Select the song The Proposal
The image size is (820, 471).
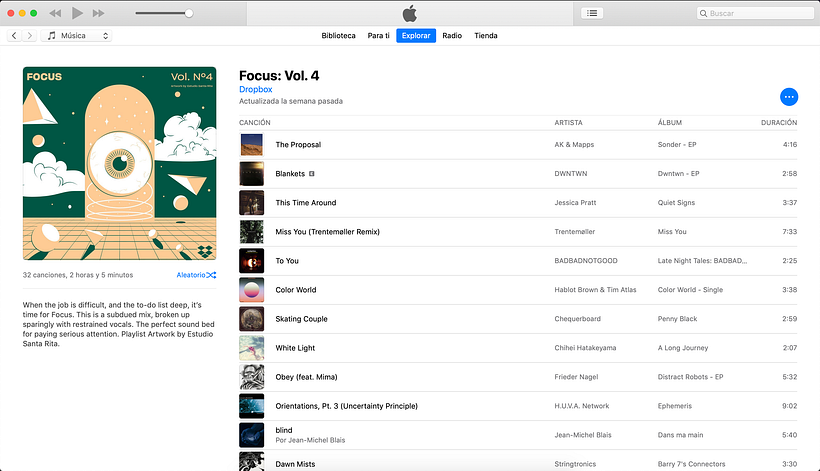298,145
